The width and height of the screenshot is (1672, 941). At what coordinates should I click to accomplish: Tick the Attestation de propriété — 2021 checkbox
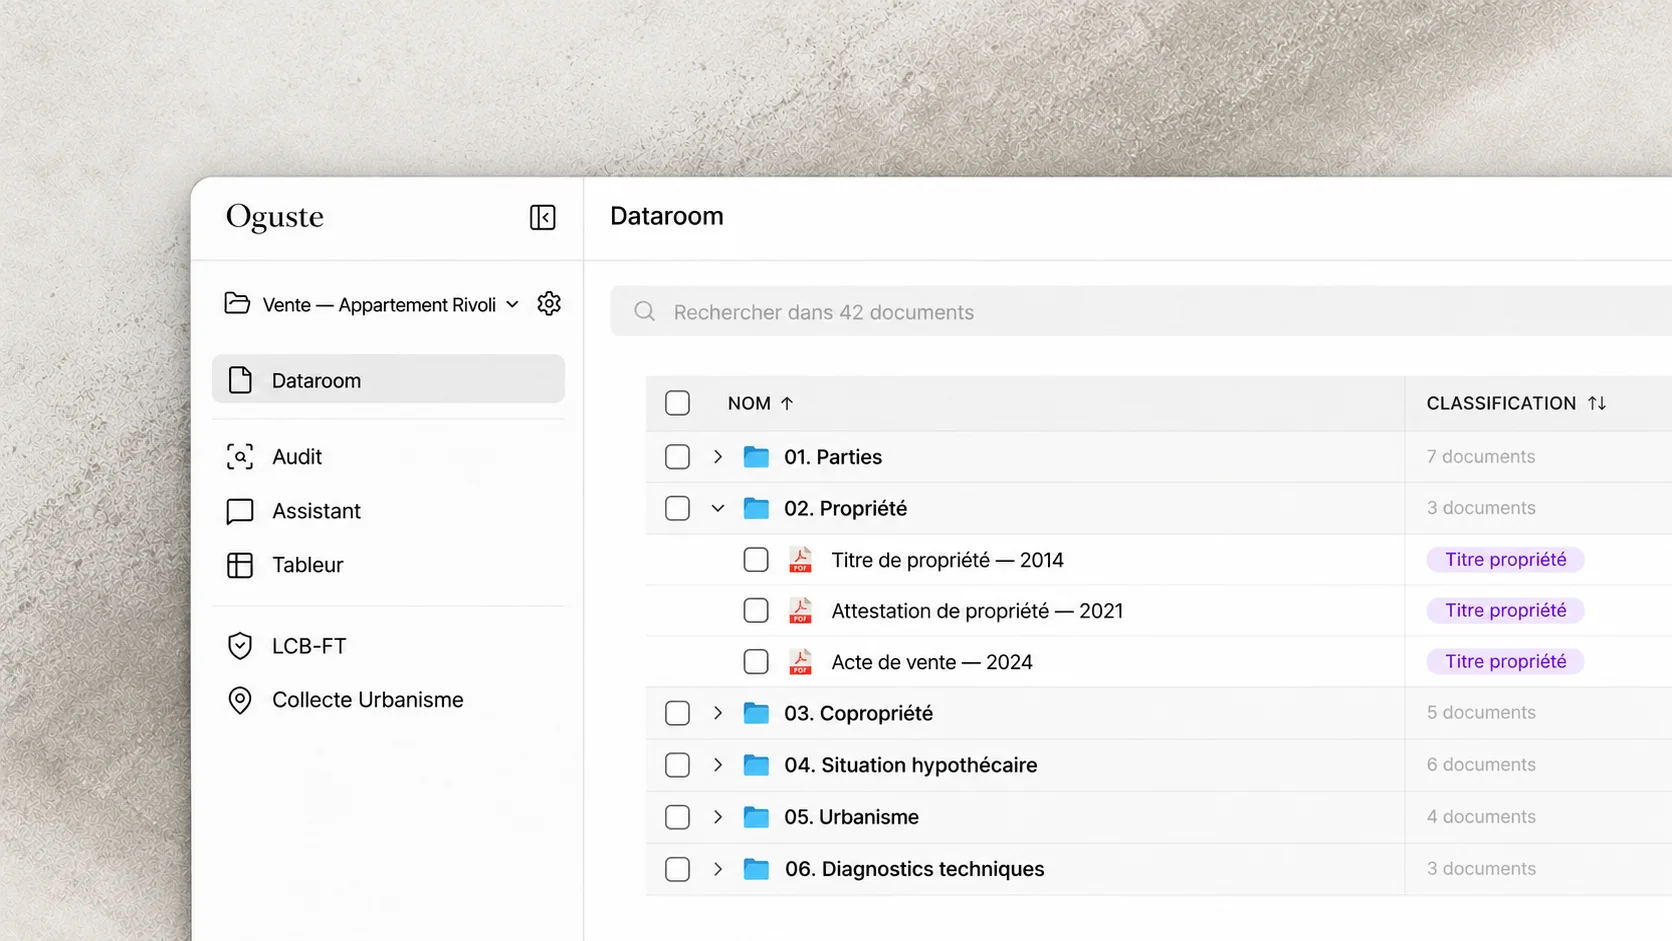coord(756,611)
